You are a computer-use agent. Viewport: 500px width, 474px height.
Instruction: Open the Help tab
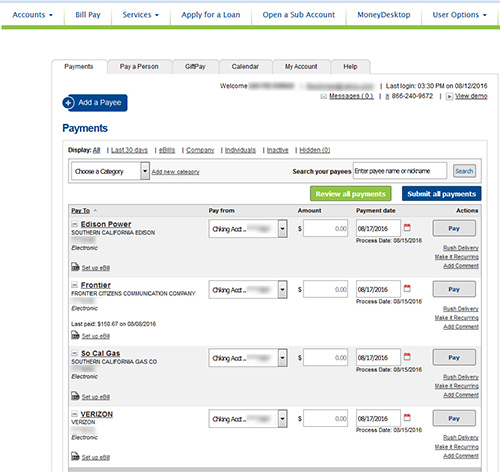[x=350, y=67]
